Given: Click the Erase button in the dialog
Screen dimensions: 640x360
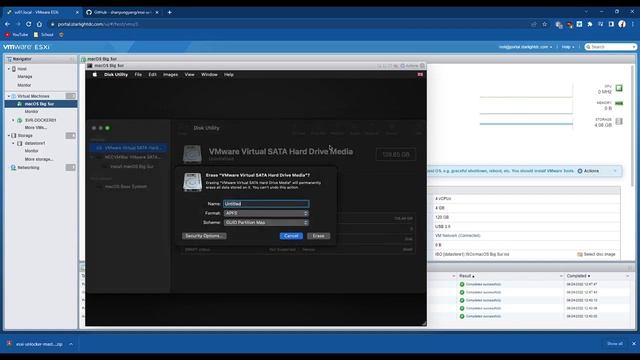Looking at the screenshot, I should 318,236.
